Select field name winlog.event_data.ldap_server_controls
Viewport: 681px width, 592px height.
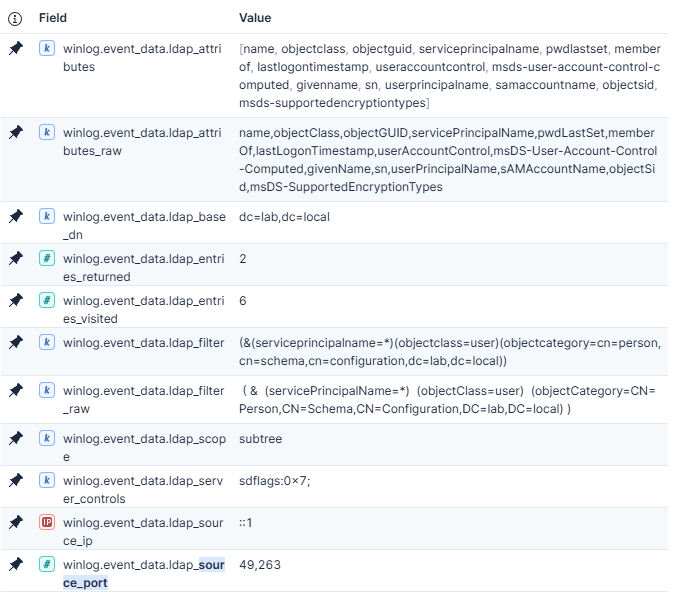143,489
